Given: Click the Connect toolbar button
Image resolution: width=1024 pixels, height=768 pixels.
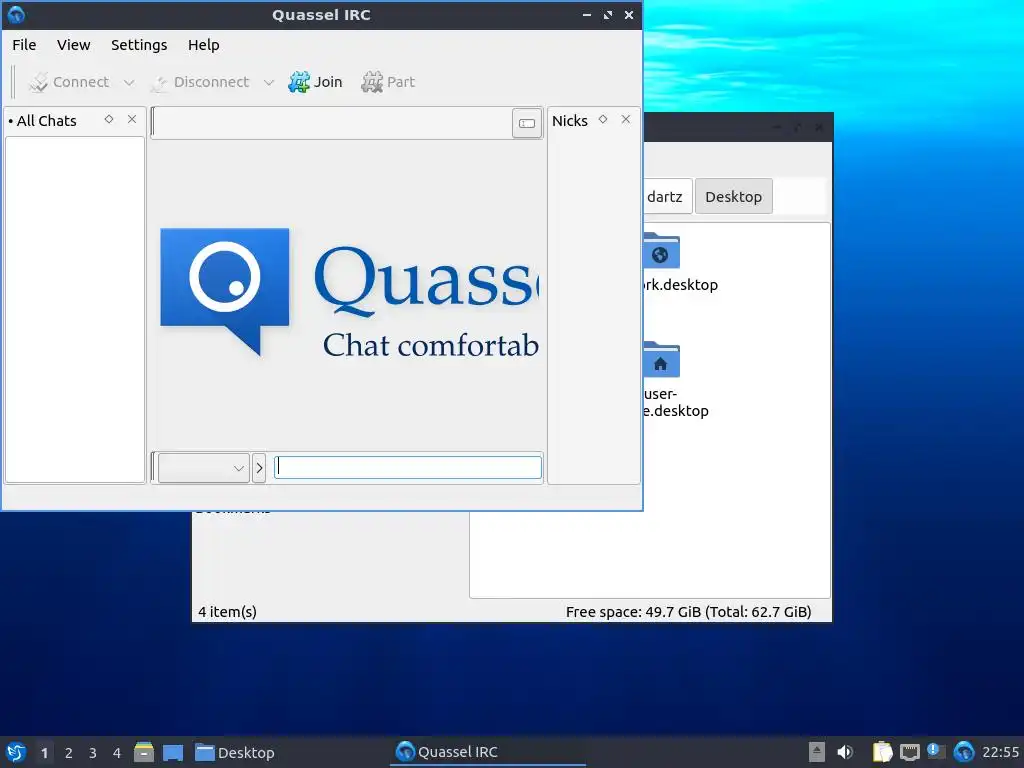Looking at the screenshot, I should coord(69,82).
